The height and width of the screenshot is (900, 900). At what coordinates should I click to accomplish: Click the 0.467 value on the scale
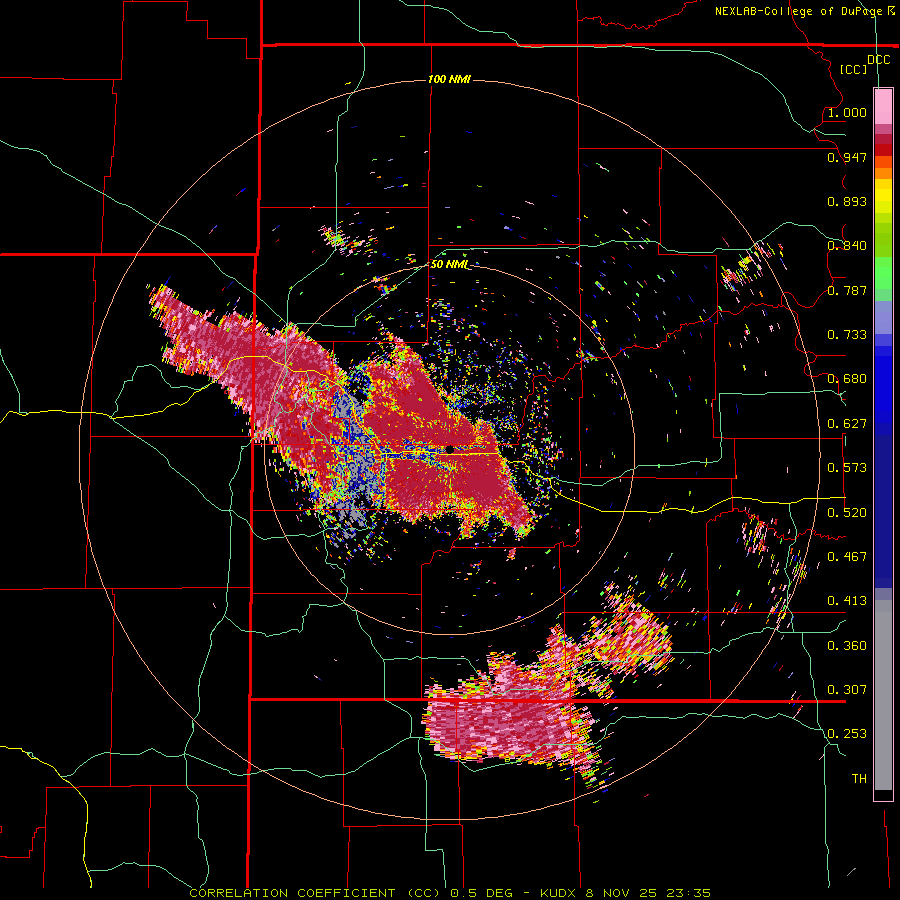[847, 557]
